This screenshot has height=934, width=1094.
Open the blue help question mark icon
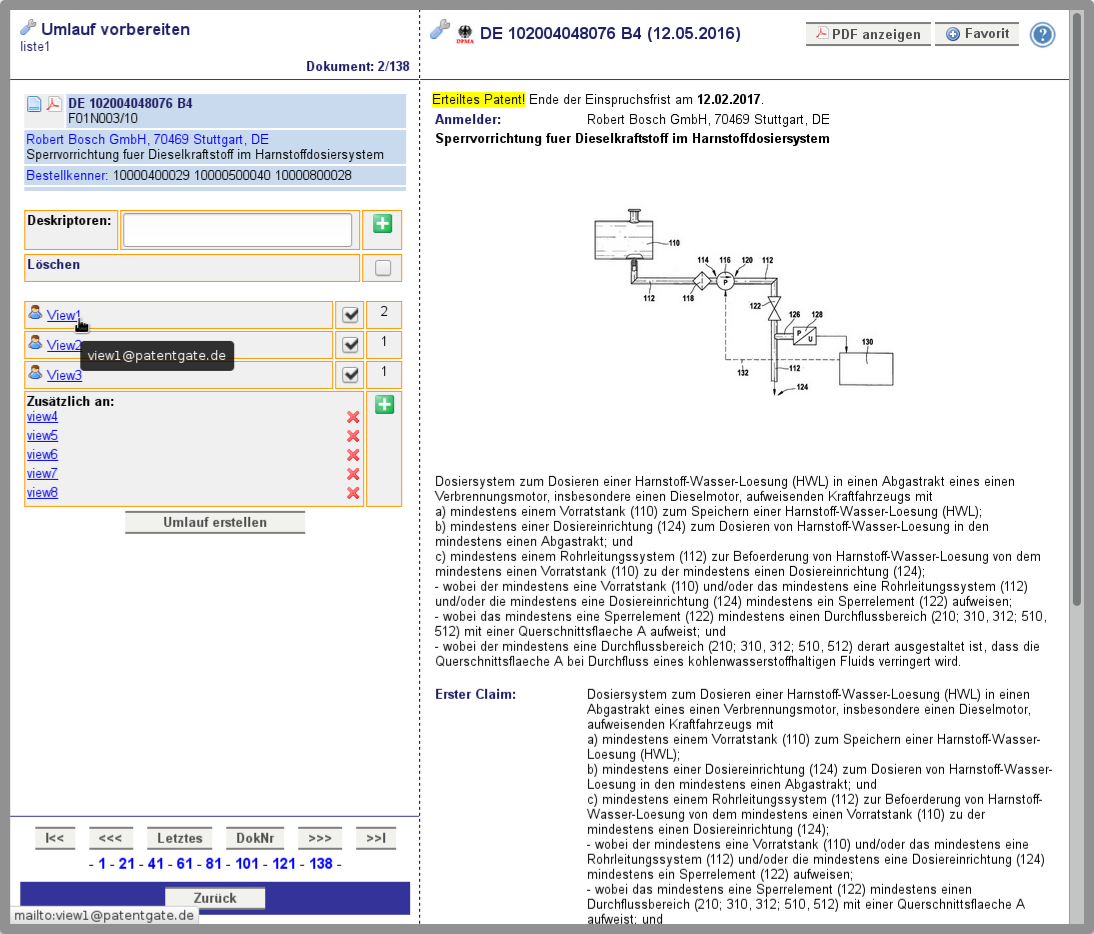[x=1042, y=34]
